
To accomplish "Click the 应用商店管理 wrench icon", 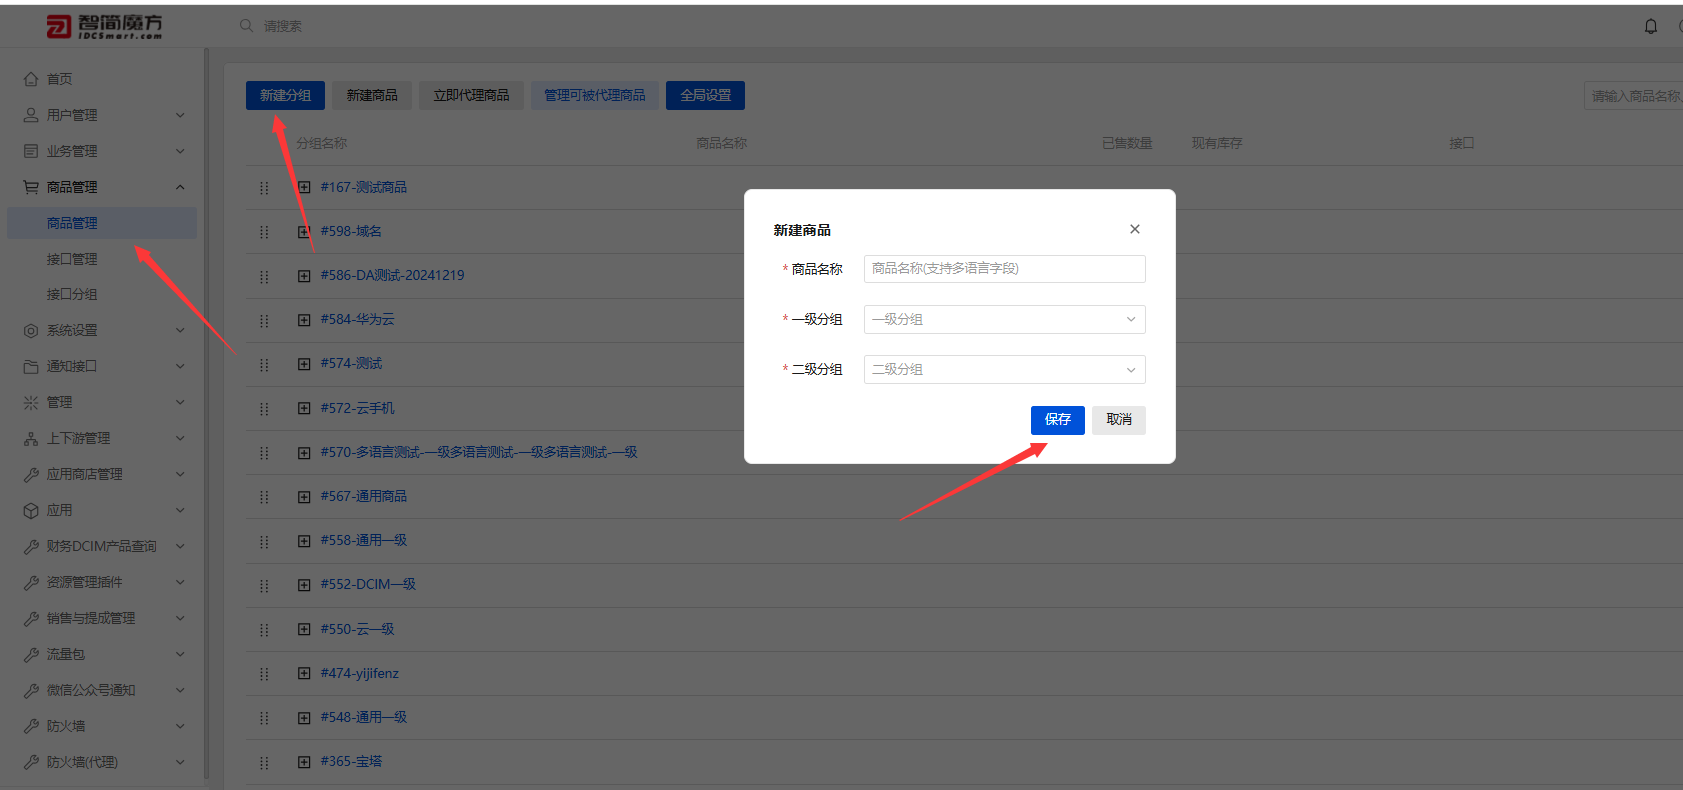I will (x=31, y=474).
